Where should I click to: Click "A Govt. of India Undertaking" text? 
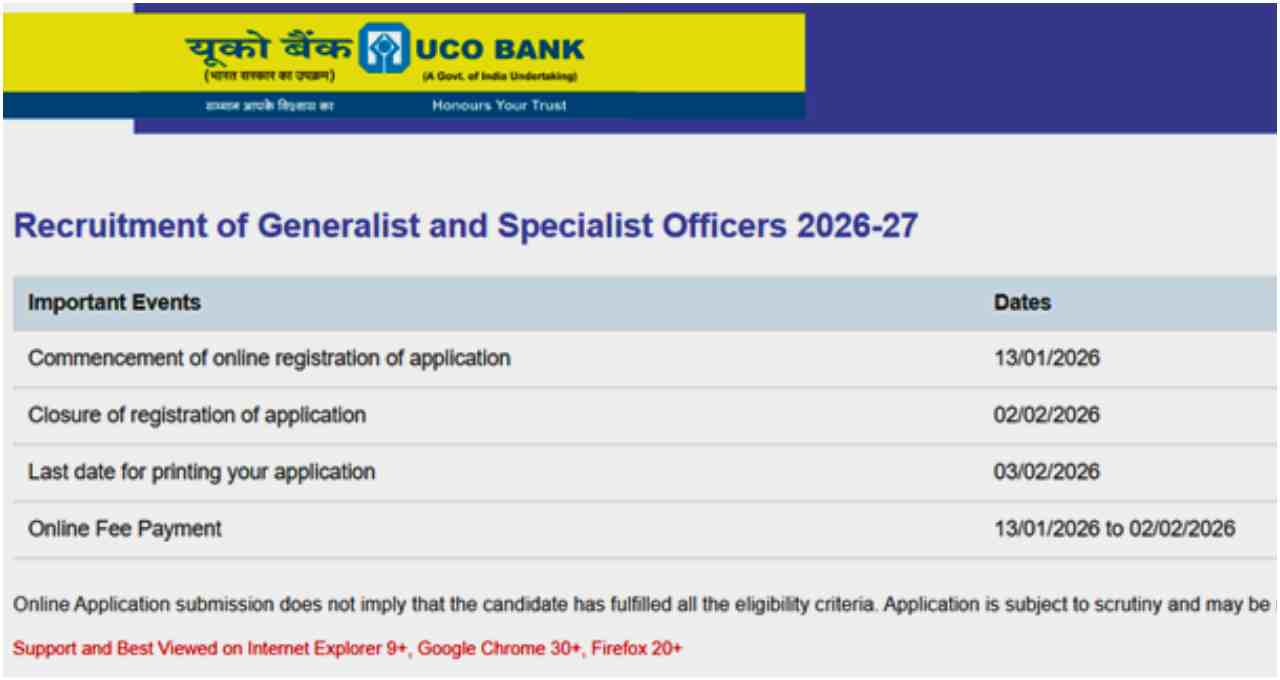499,77
